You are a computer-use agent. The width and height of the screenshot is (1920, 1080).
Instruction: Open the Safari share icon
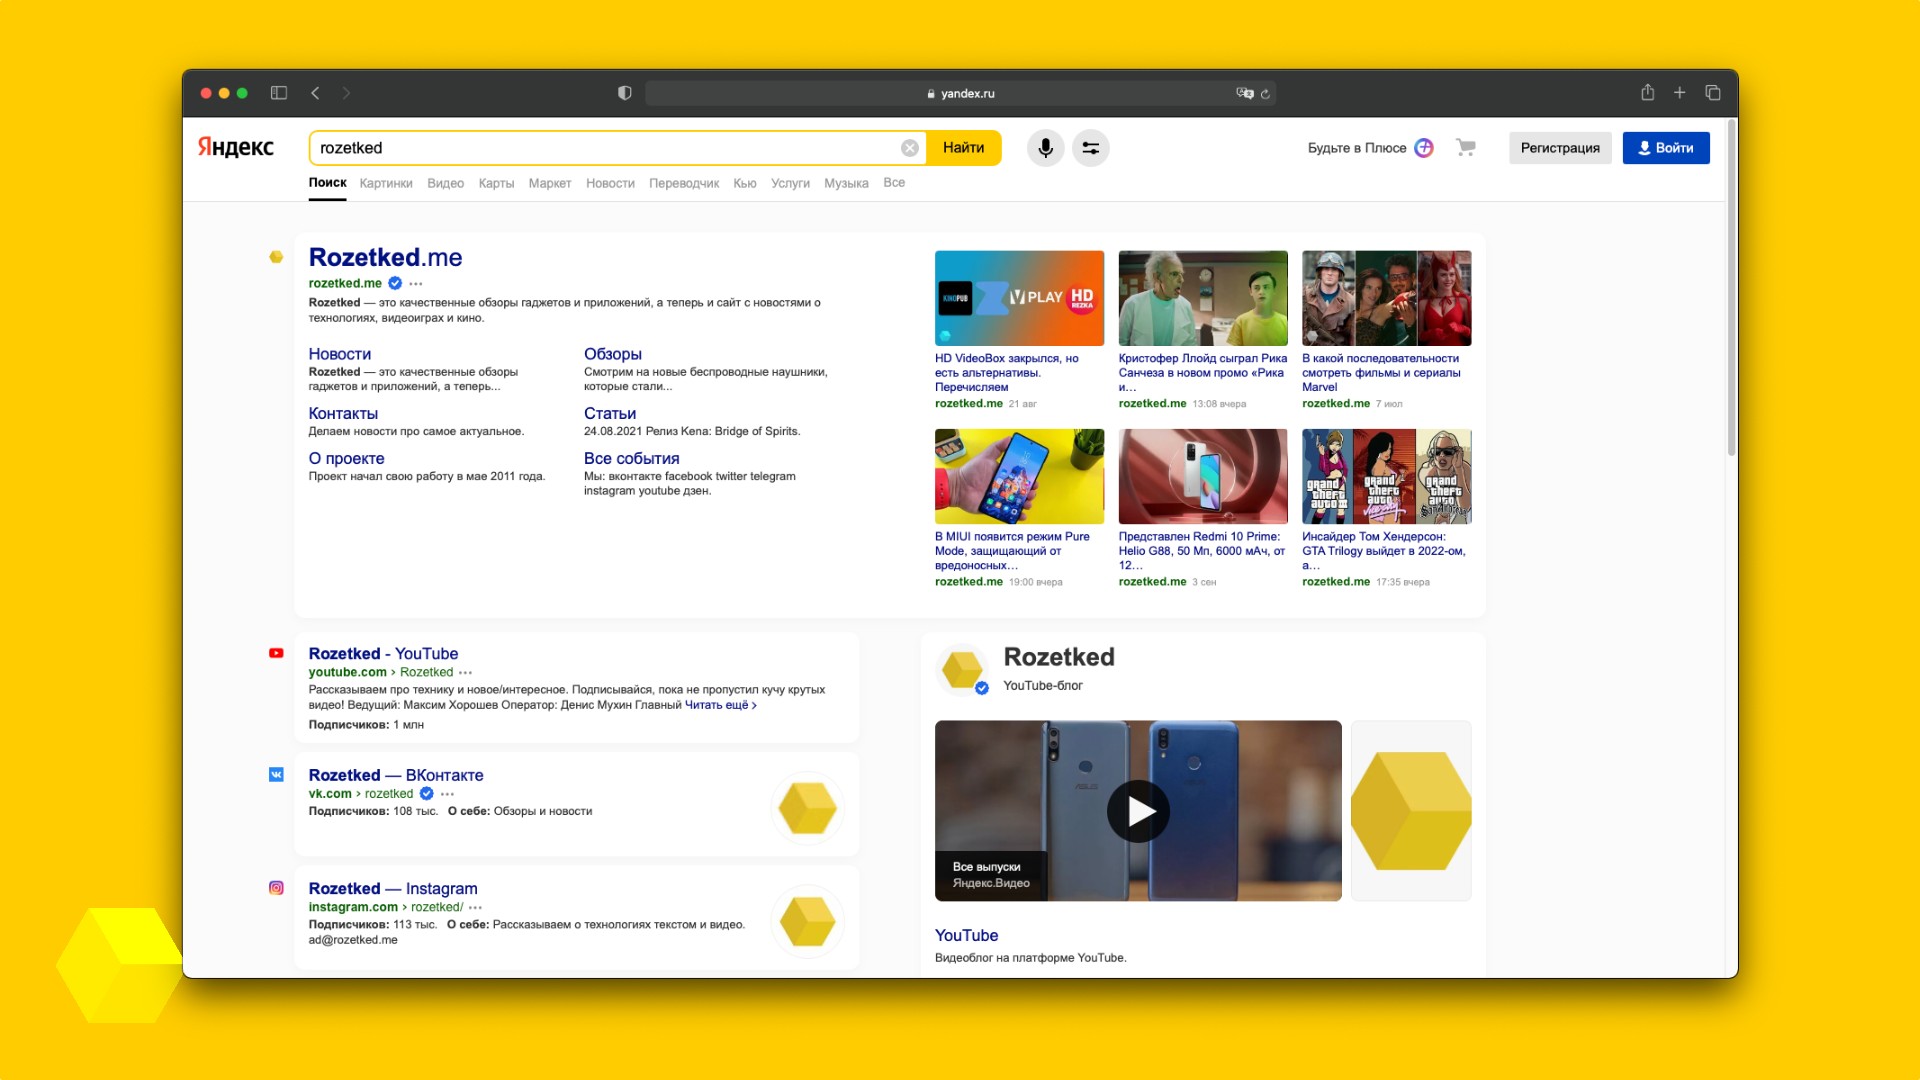pyautogui.click(x=1648, y=92)
